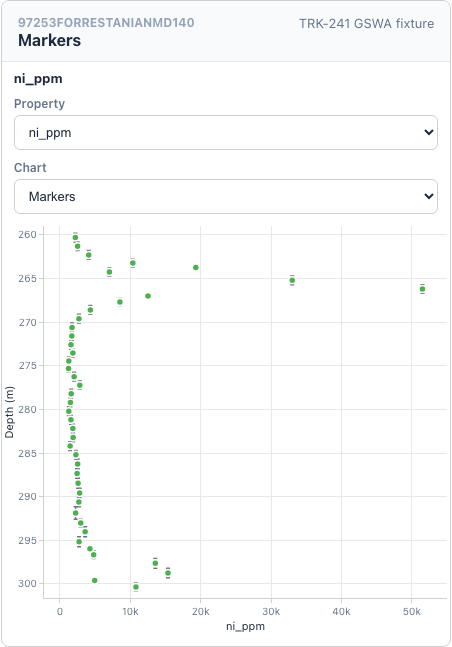The height and width of the screenshot is (647, 452).
Task: Click the 290 depth tick label
Action: point(28,496)
